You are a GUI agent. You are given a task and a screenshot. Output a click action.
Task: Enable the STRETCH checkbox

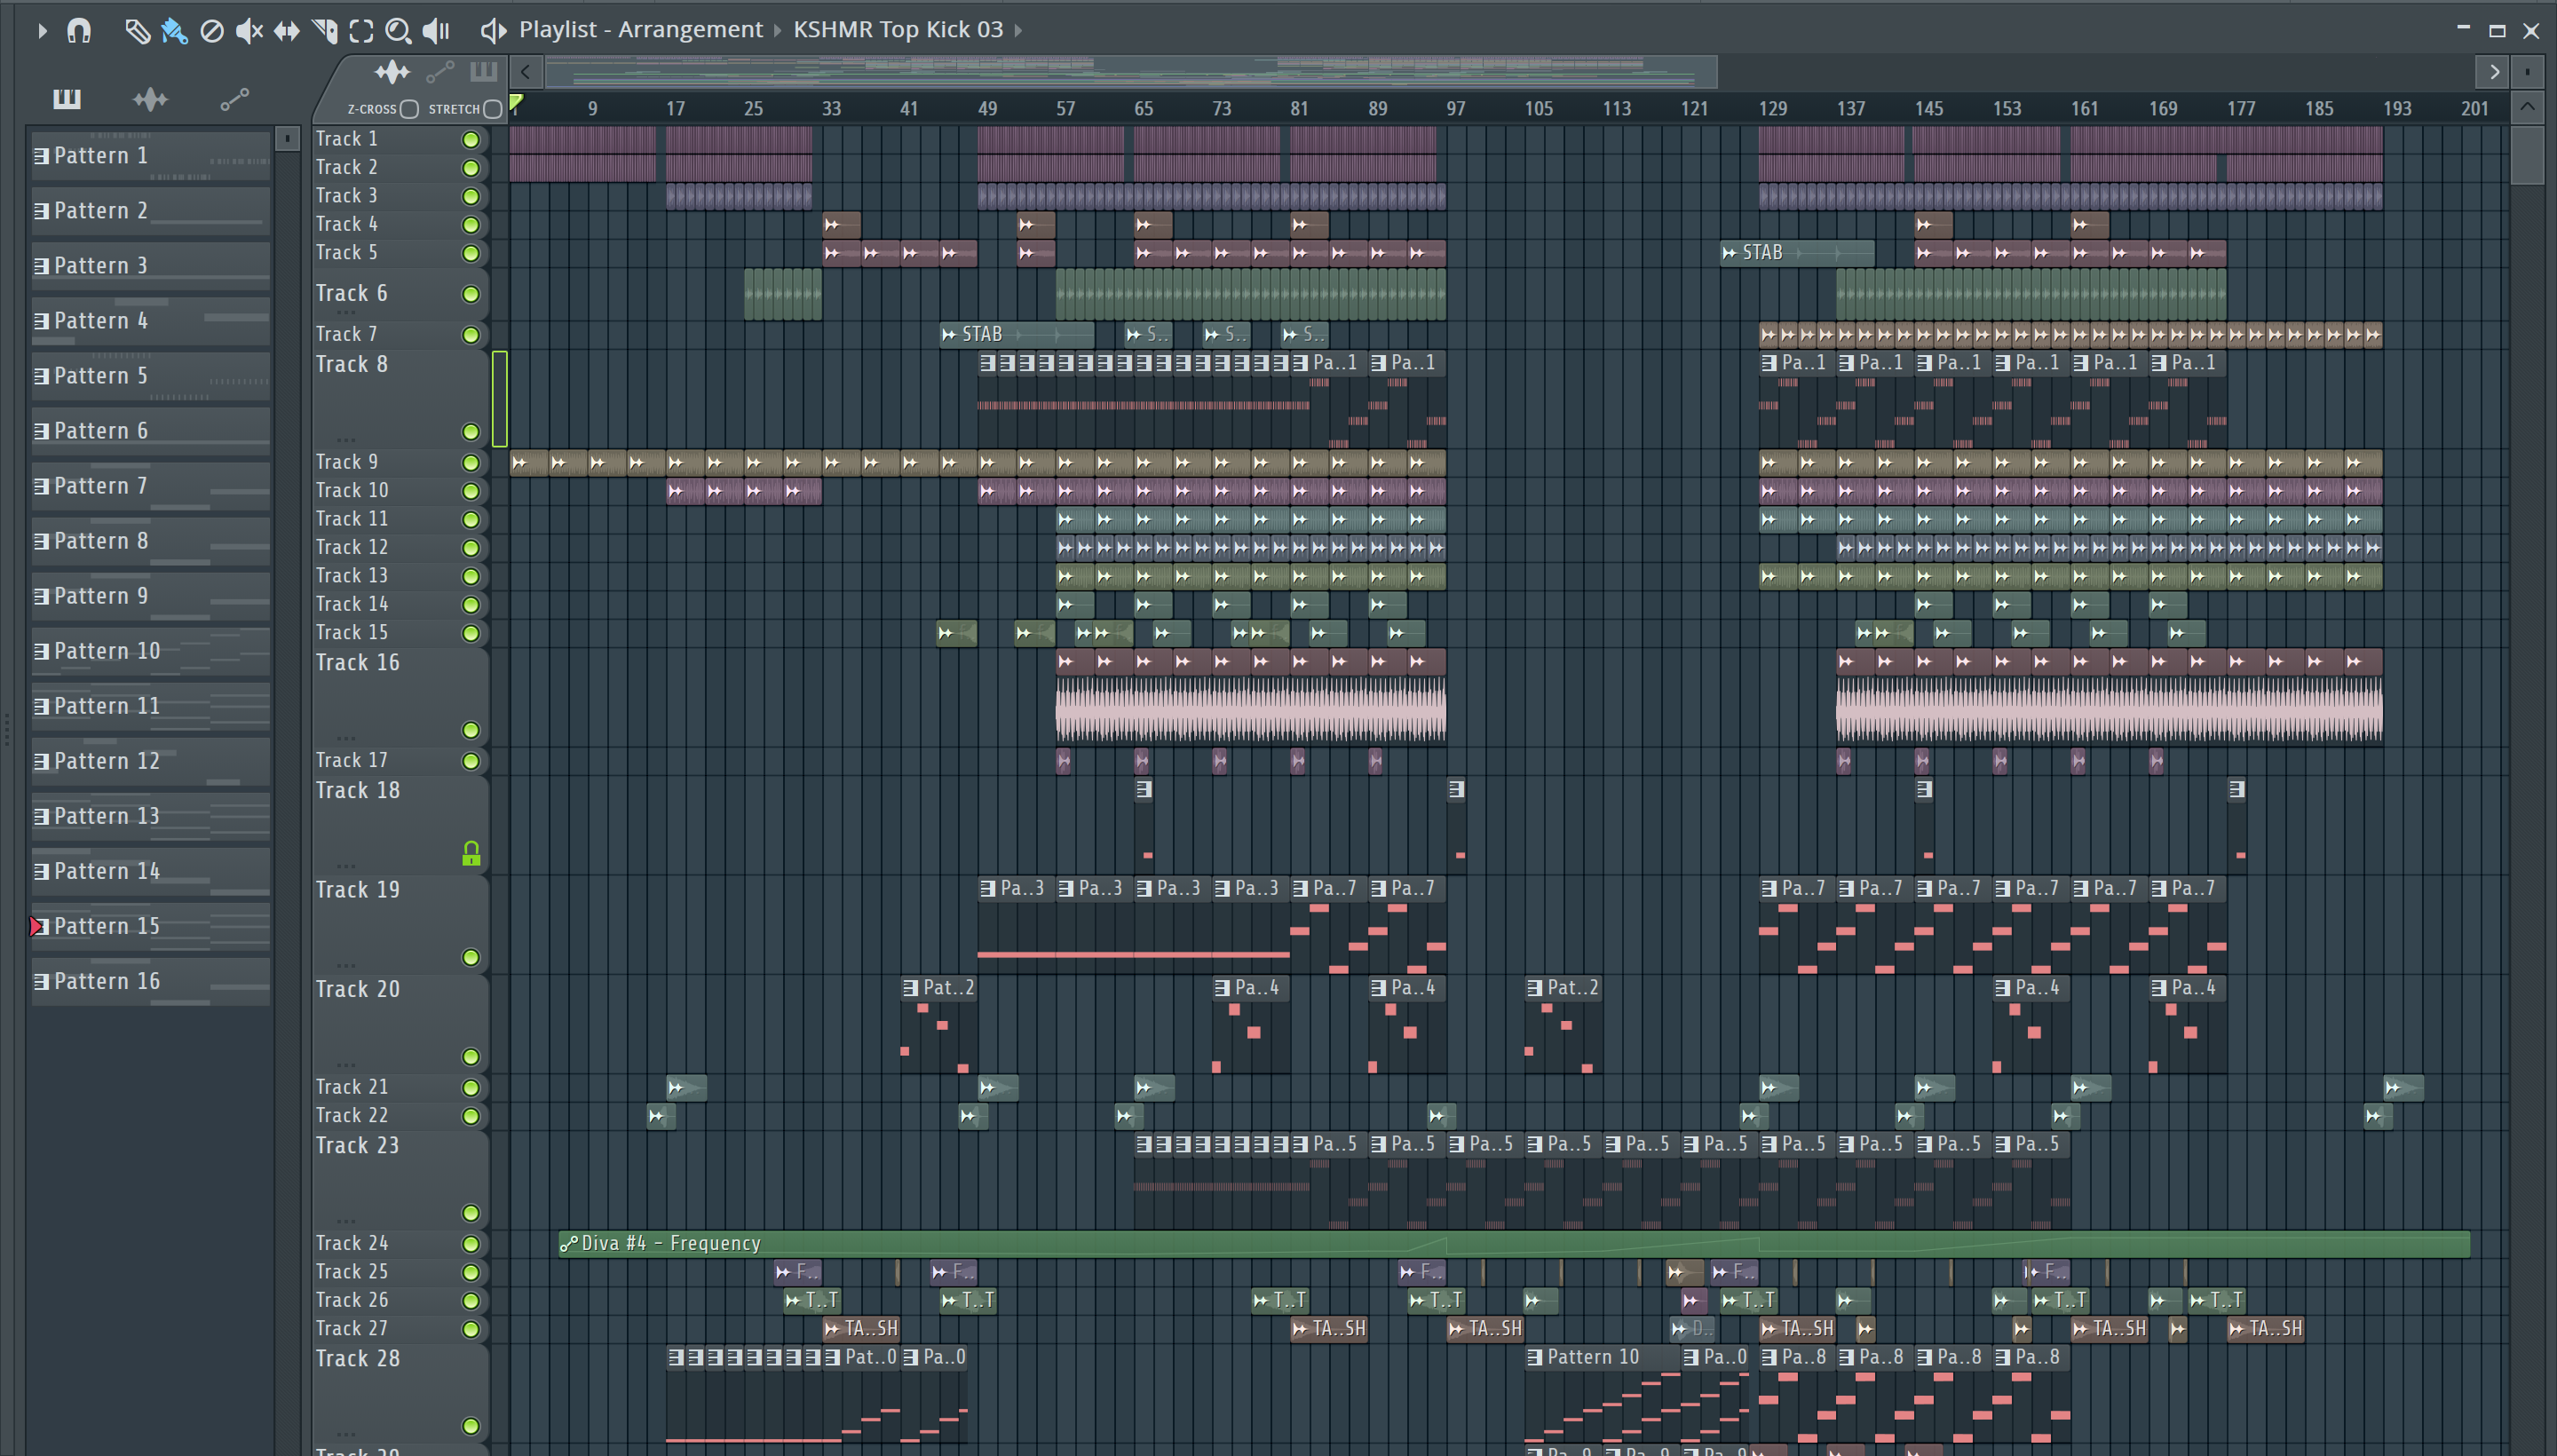click(x=492, y=109)
